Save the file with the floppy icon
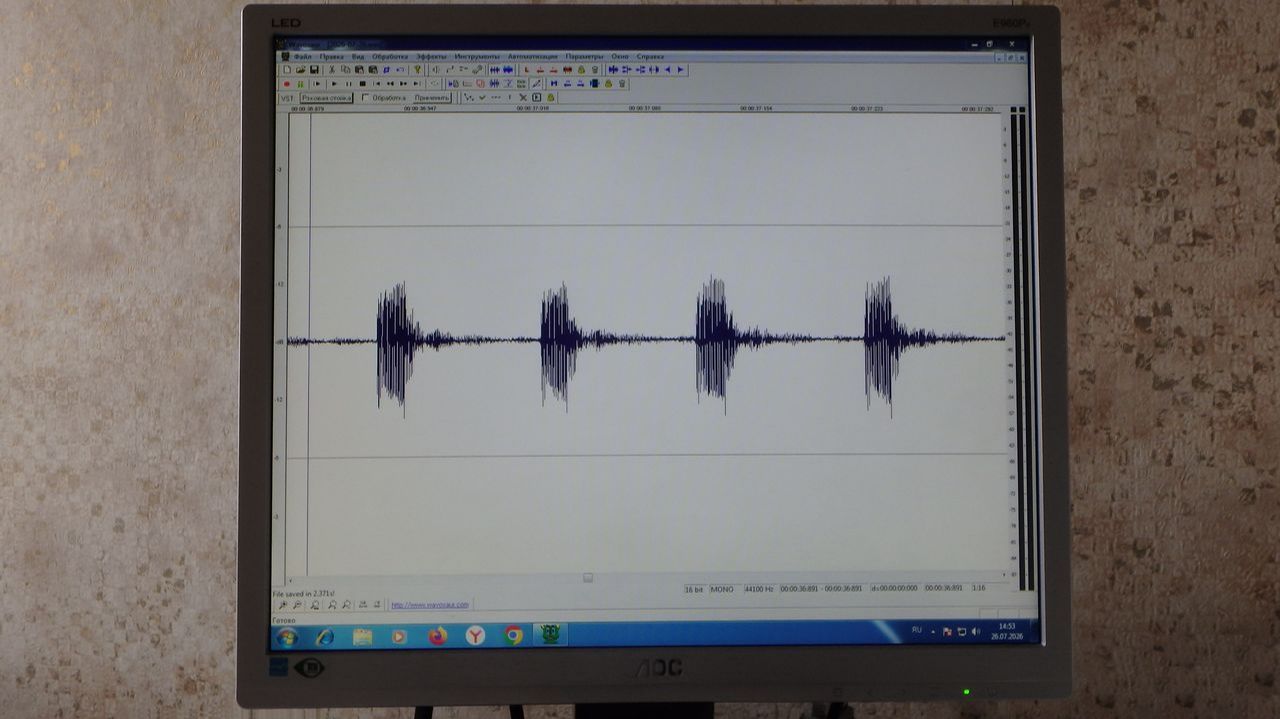This screenshot has width=1280, height=719. click(314, 69)
